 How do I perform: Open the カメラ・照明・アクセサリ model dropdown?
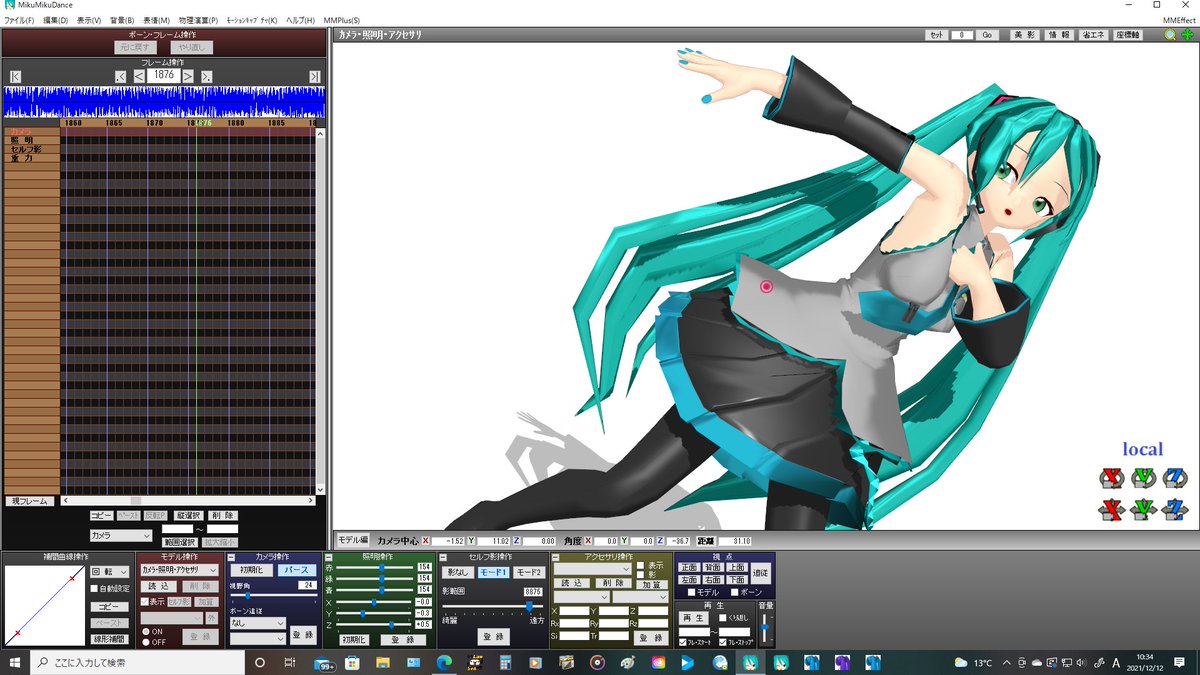(x=180, y=569)
